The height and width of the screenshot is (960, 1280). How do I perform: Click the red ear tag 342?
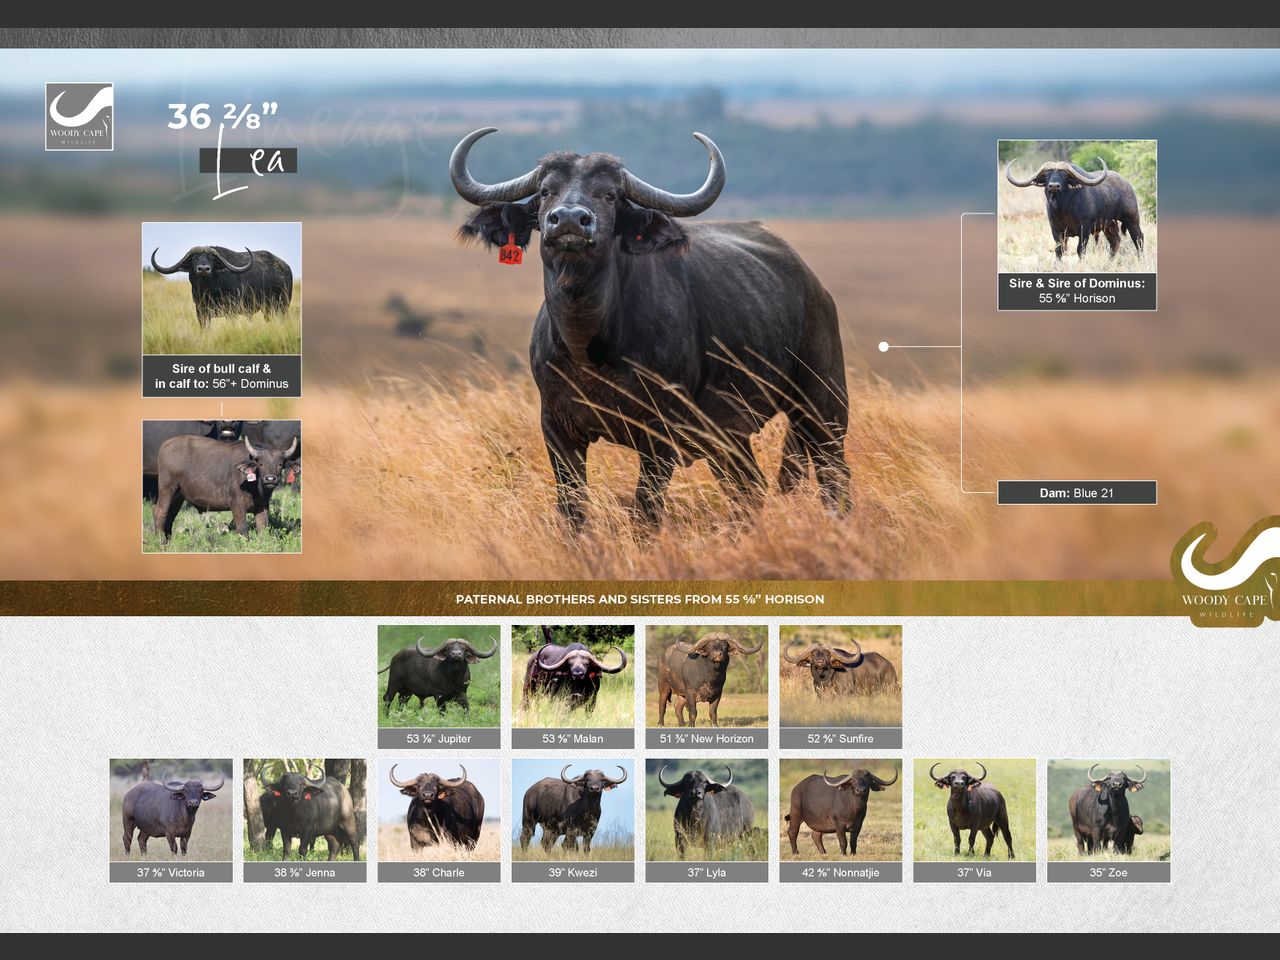tap(510, 252)
